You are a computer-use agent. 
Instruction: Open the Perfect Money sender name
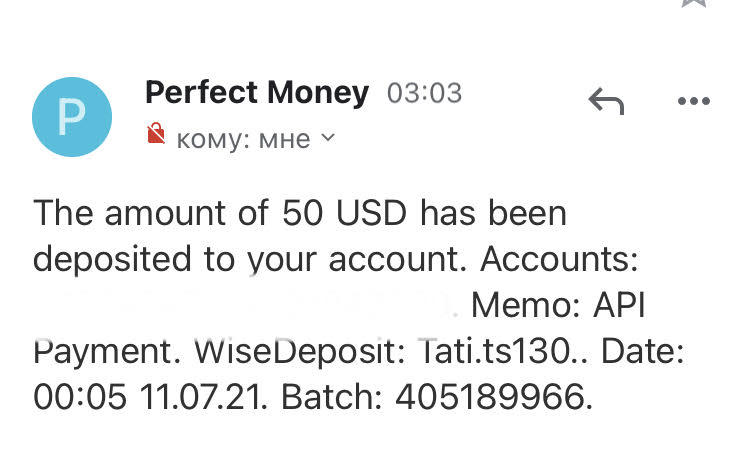tap(257, 93)
